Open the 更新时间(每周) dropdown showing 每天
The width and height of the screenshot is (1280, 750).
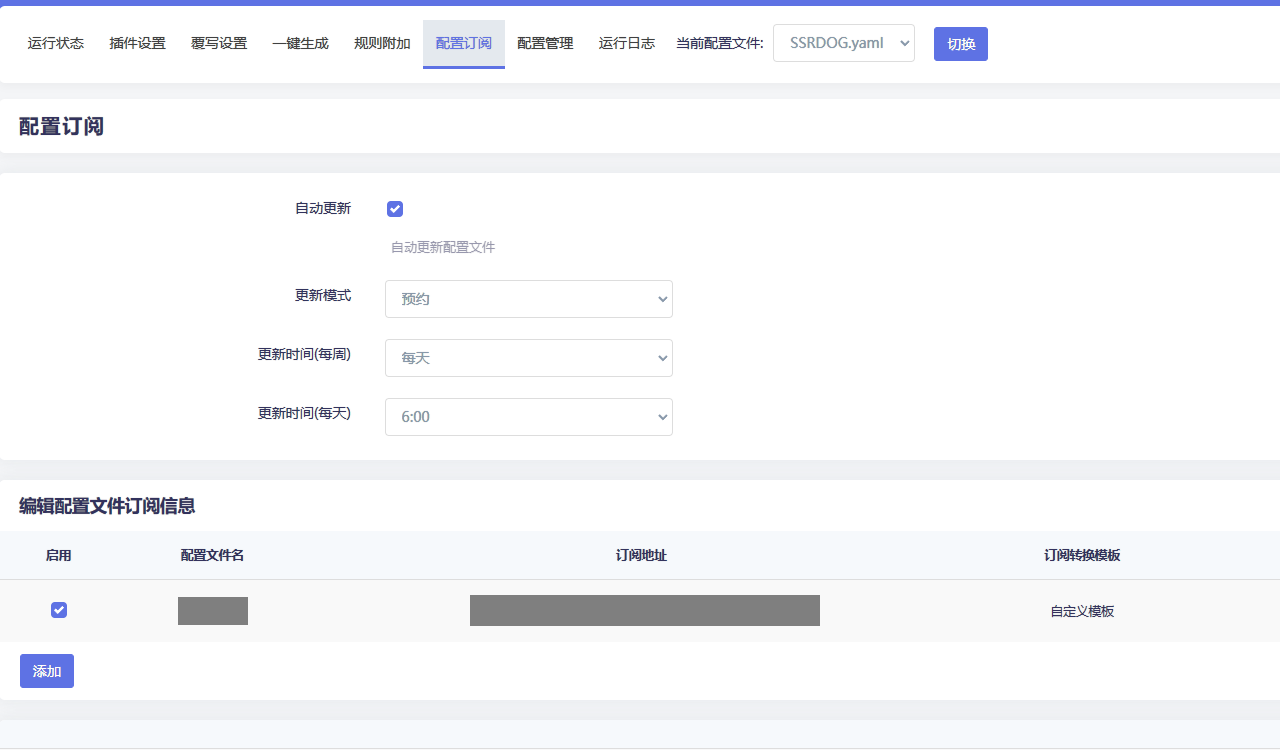coord(528,358)
